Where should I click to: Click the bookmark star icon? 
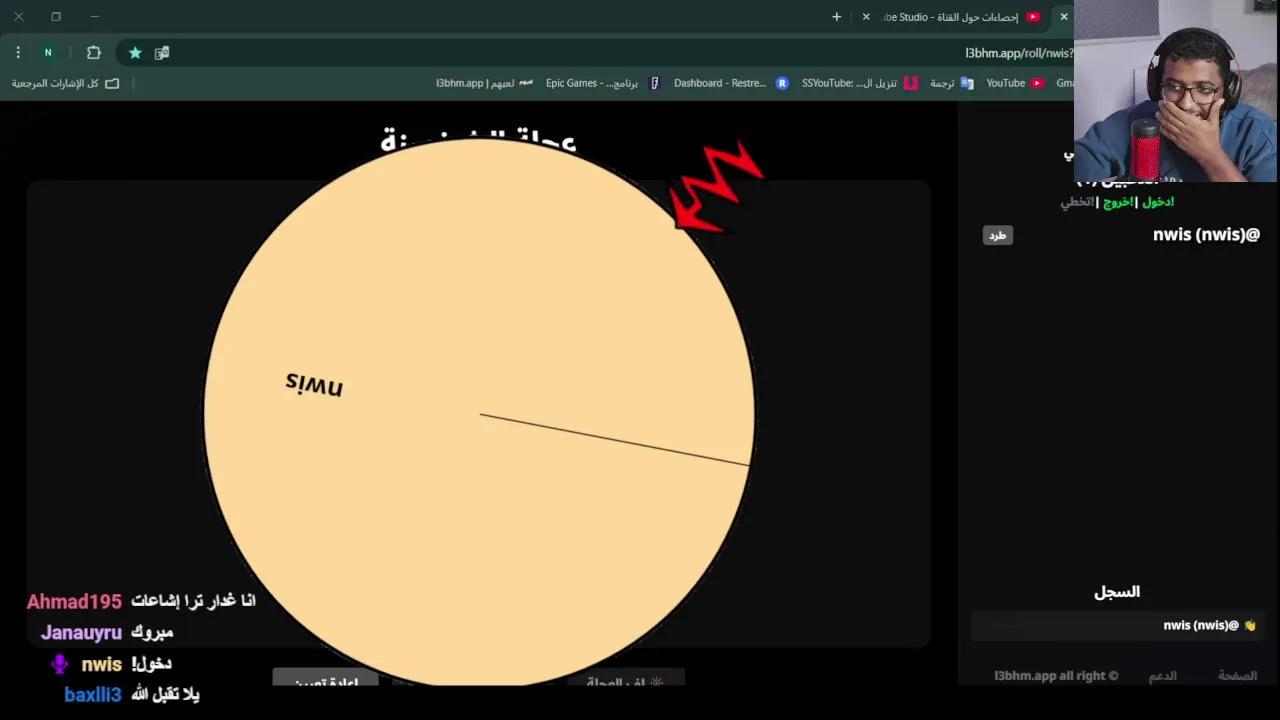point(135,52)
